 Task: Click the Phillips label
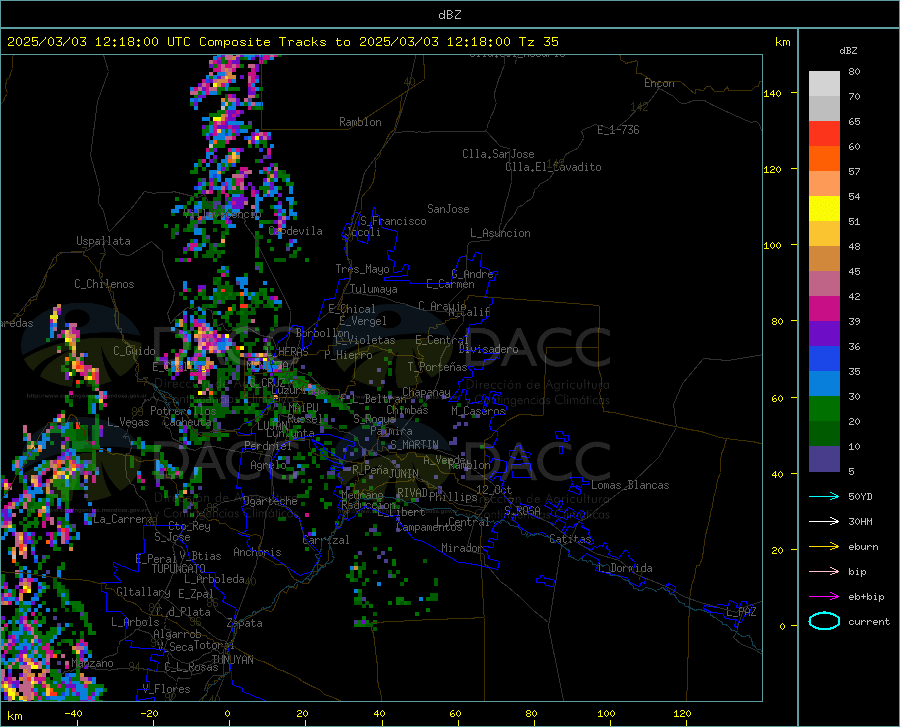[x=453, y=497]
